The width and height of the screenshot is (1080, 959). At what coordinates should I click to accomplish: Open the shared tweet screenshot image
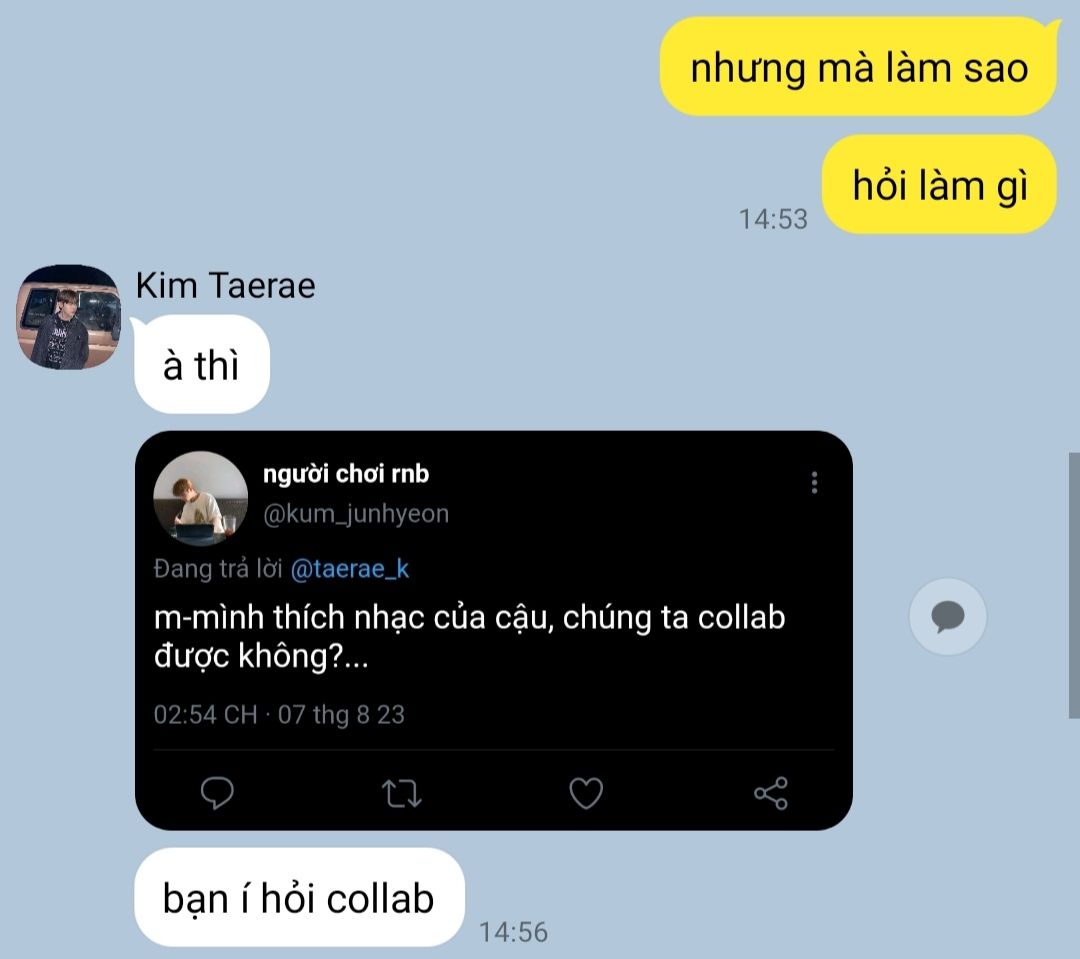494,630
